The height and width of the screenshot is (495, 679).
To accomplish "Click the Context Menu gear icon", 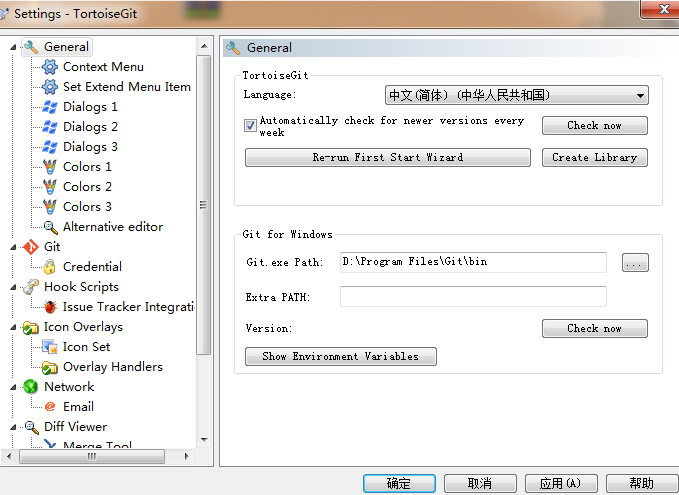I will (x=50, y=67).
